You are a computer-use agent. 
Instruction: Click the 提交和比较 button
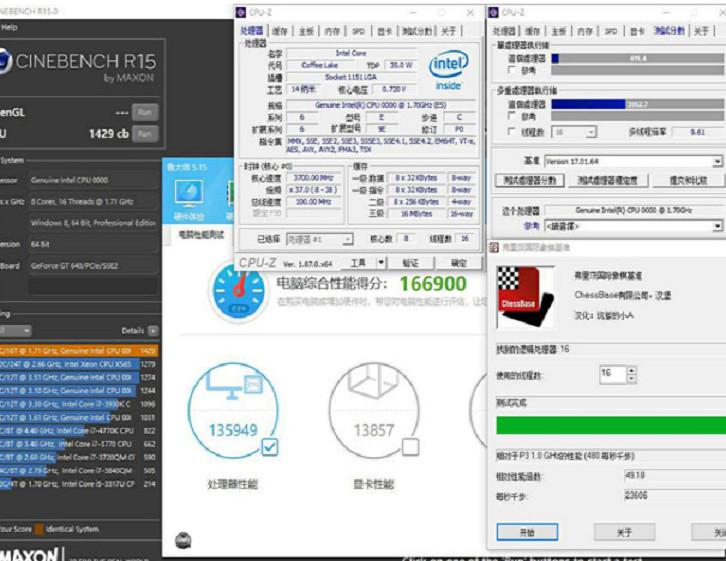(x=688, y=181)
